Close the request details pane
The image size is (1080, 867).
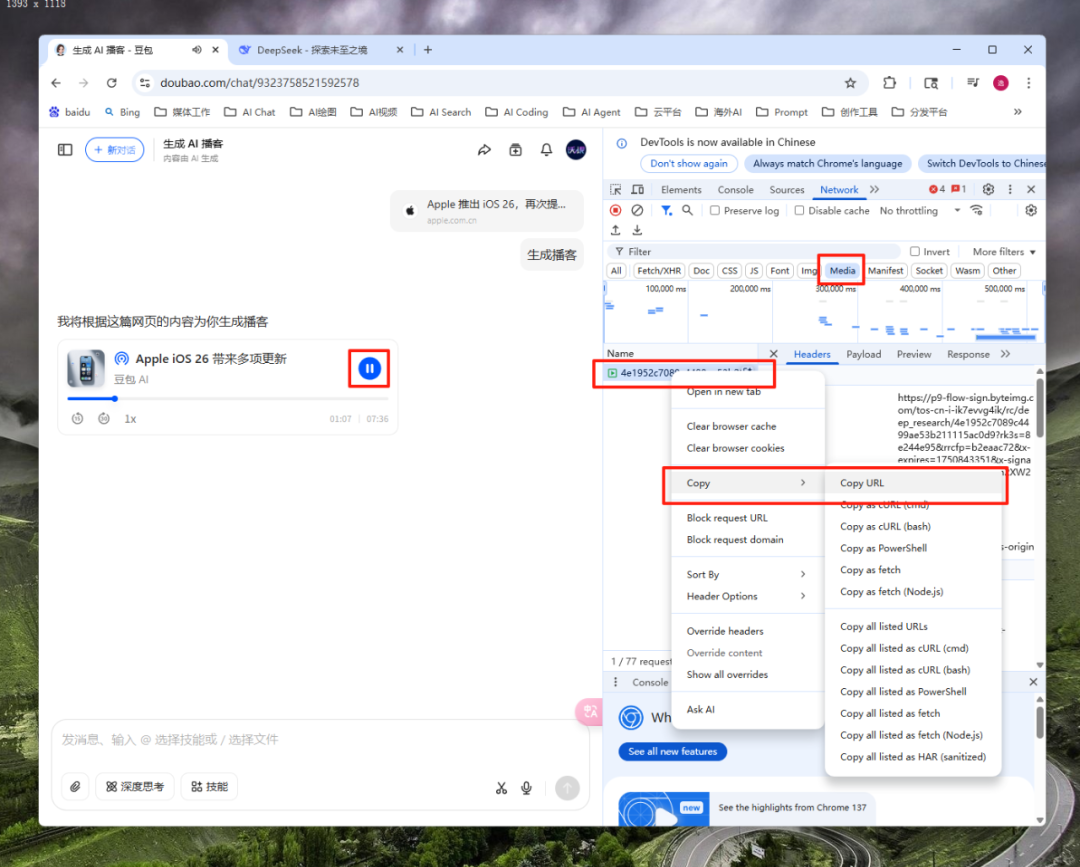coord(773,354)
